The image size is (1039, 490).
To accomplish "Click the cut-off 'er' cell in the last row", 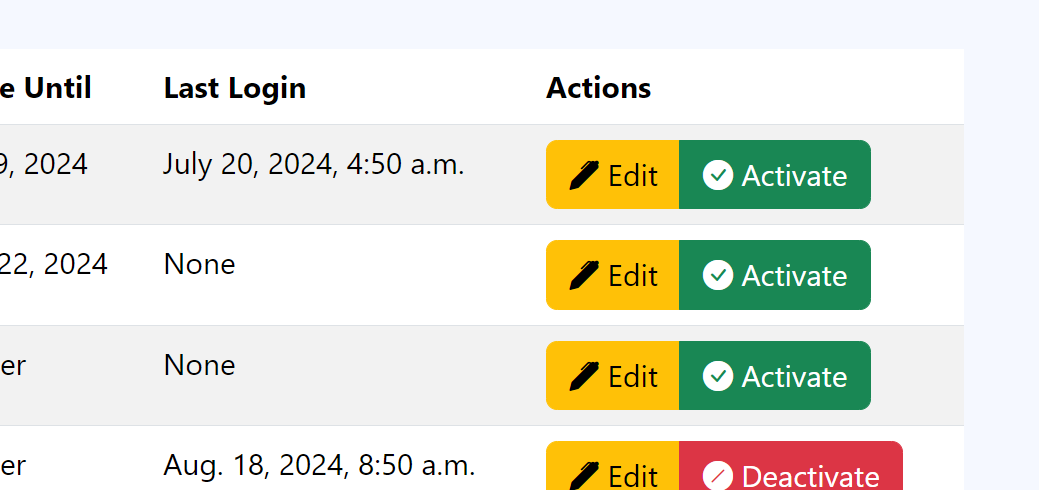I will click(13, 465).
